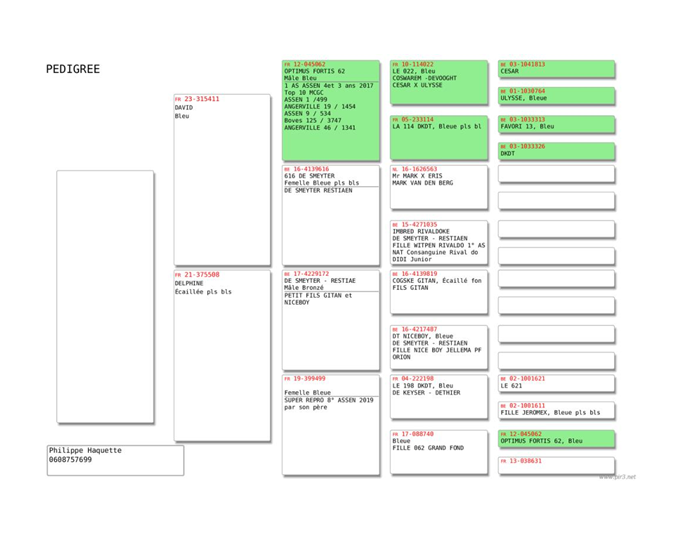Click the green CESAR ancestor box
The height and width of the screenshot is (545, 680).
(x=557, y=69)
